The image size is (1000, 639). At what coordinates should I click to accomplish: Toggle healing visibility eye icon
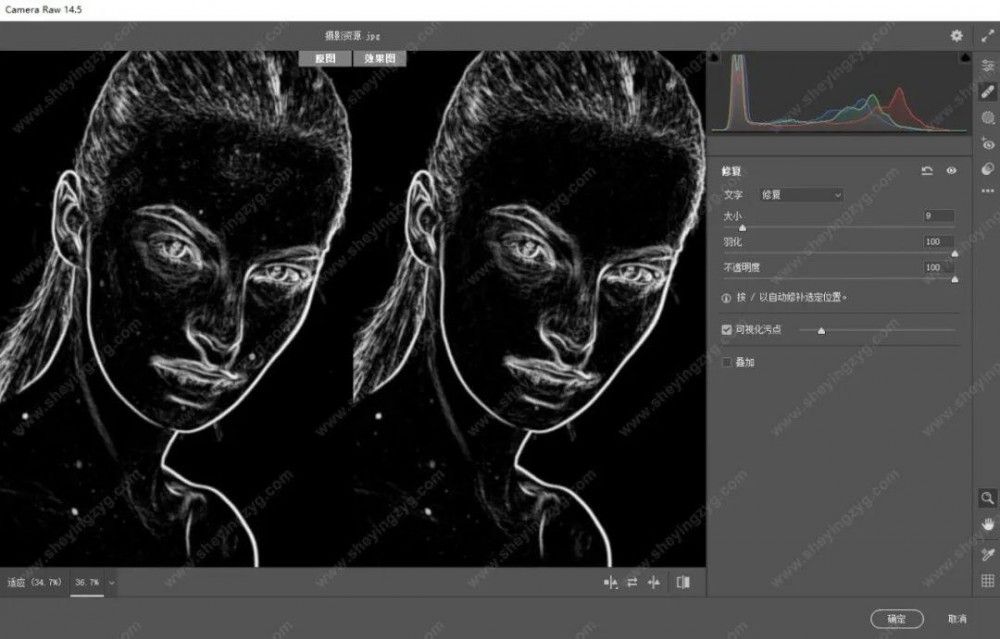point(951,171)
